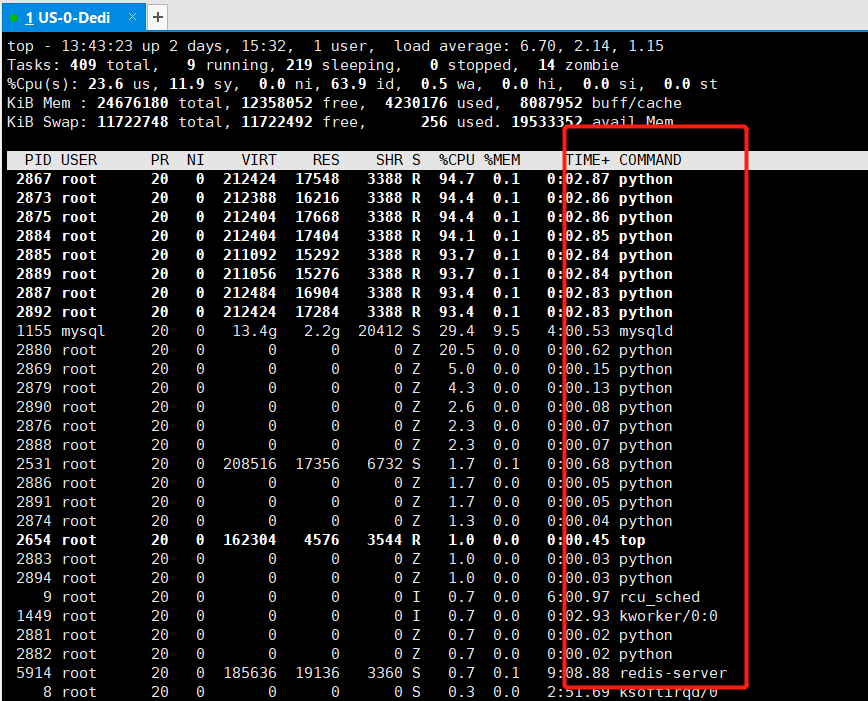Select the rcu_sched process name
The height and width of the screenshot is (701, 868).
tap(659, 597)
